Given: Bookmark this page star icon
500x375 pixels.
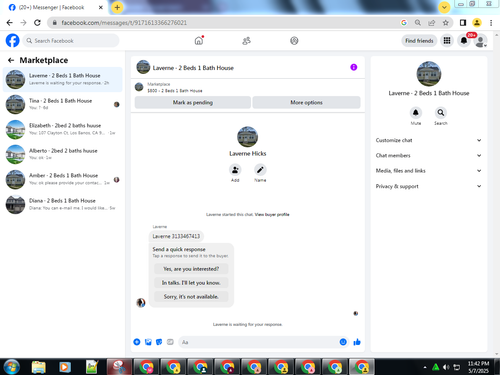Looking at the screenshot, I should [446, 23].
